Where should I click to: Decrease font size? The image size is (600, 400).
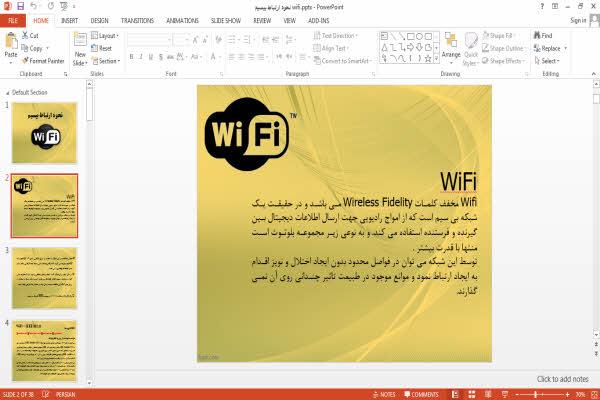(x=205, y=39)
